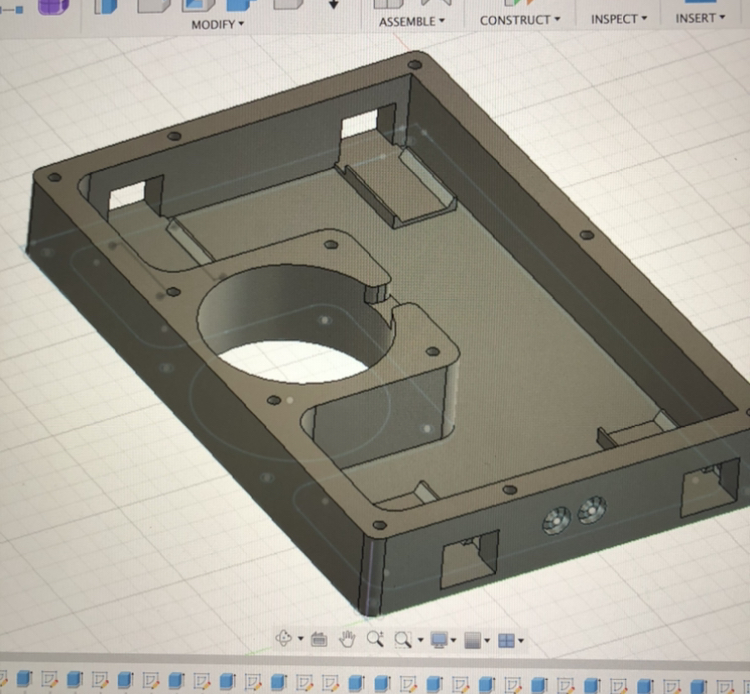Open the Orbit type dropdown arrow
Image resolution: width=750 pixels, height=694 pixels.
tap(301, 639)
